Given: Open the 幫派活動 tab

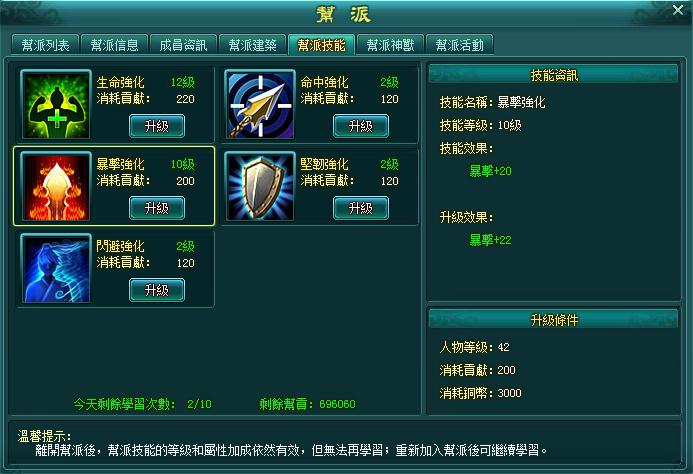Looking at the screenshot, I should point(459,45).
